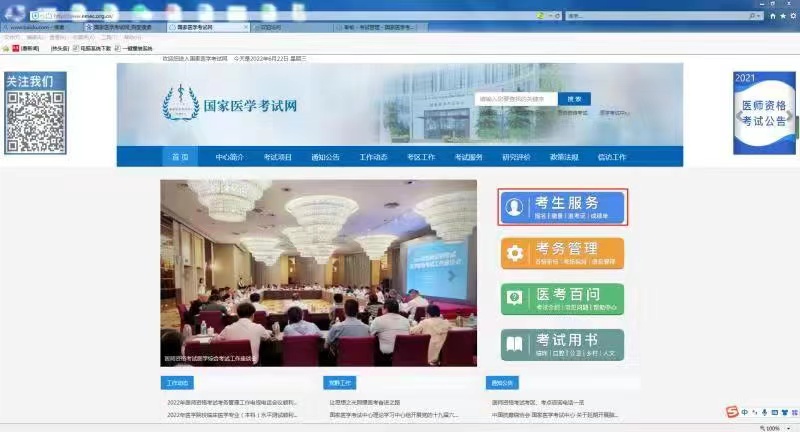Click the person icon on 考生服务
This screenshot has width=800, height=432.
(x=514, y=207)
